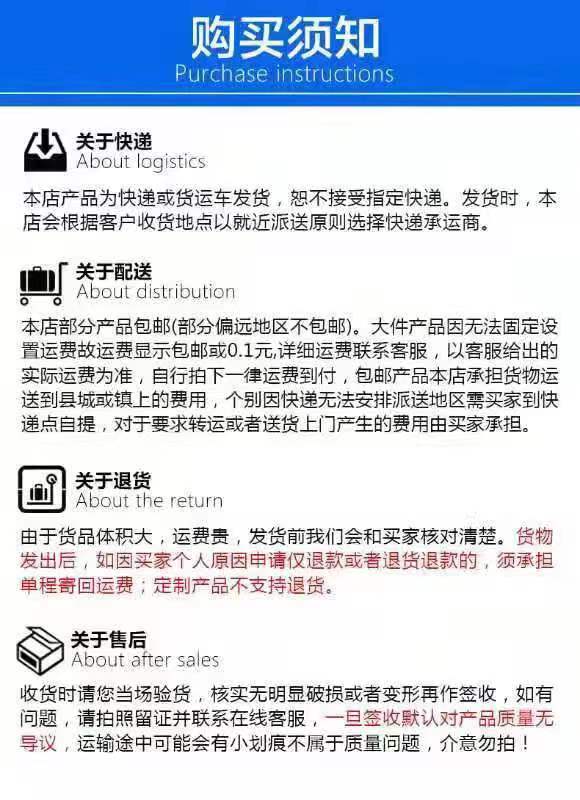Select the 关于快递 heading
This screenshot has height=800, width=580.
point(114,141)
